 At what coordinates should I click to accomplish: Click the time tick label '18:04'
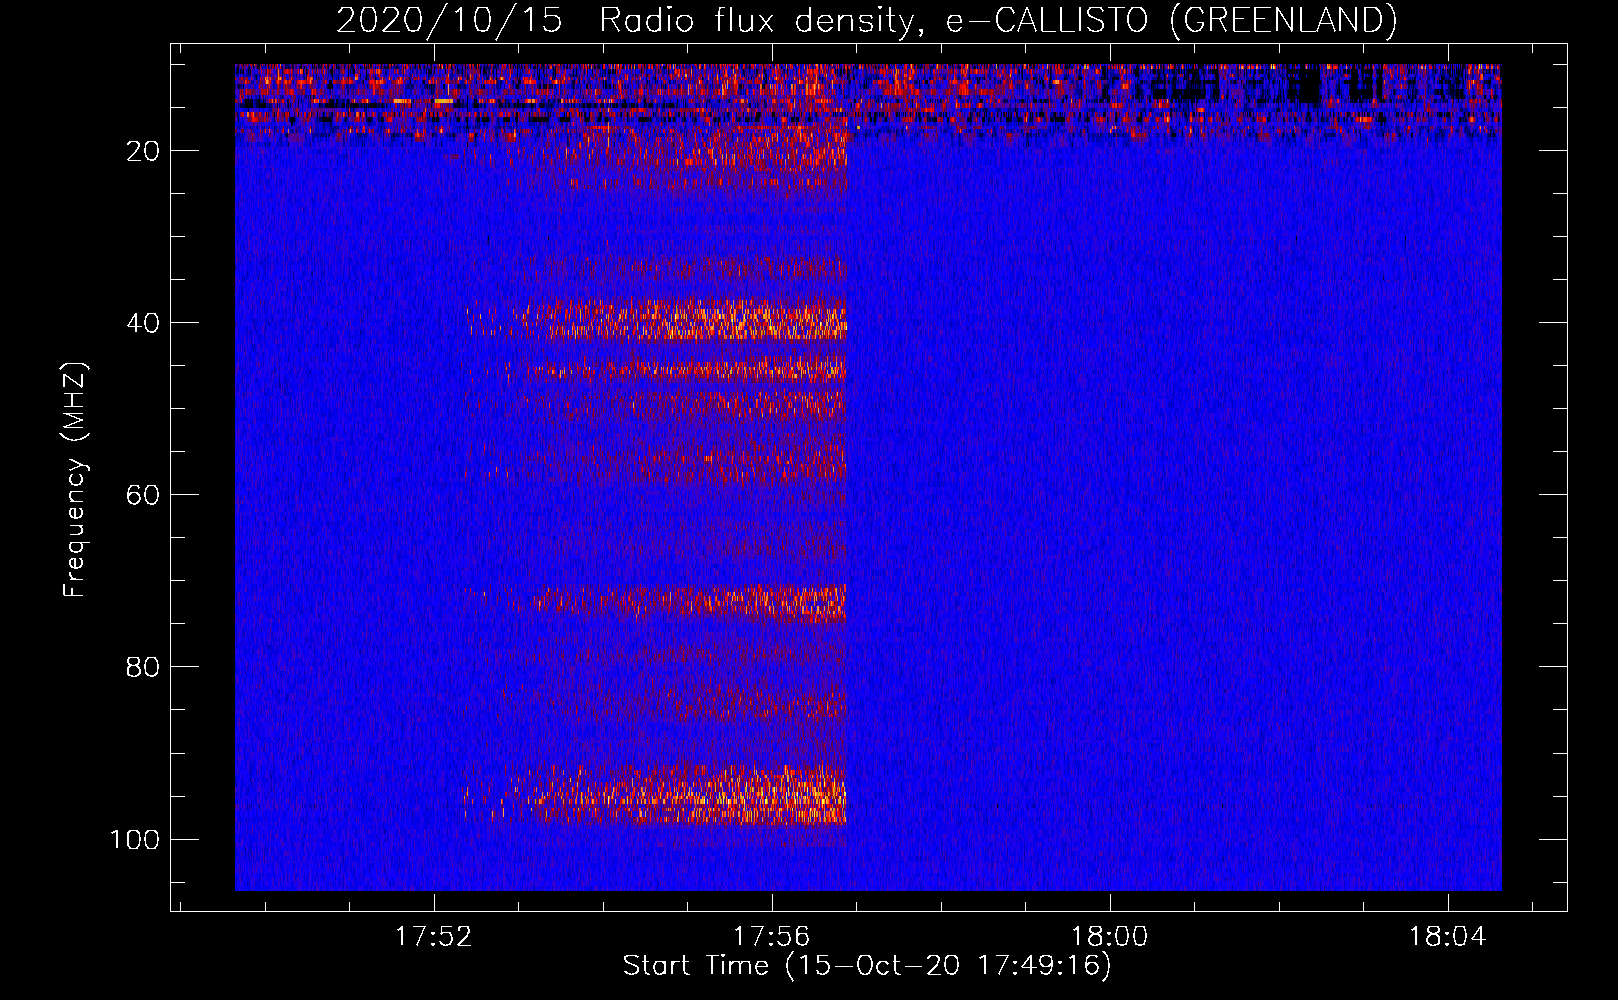click(x=1447, y=937)
